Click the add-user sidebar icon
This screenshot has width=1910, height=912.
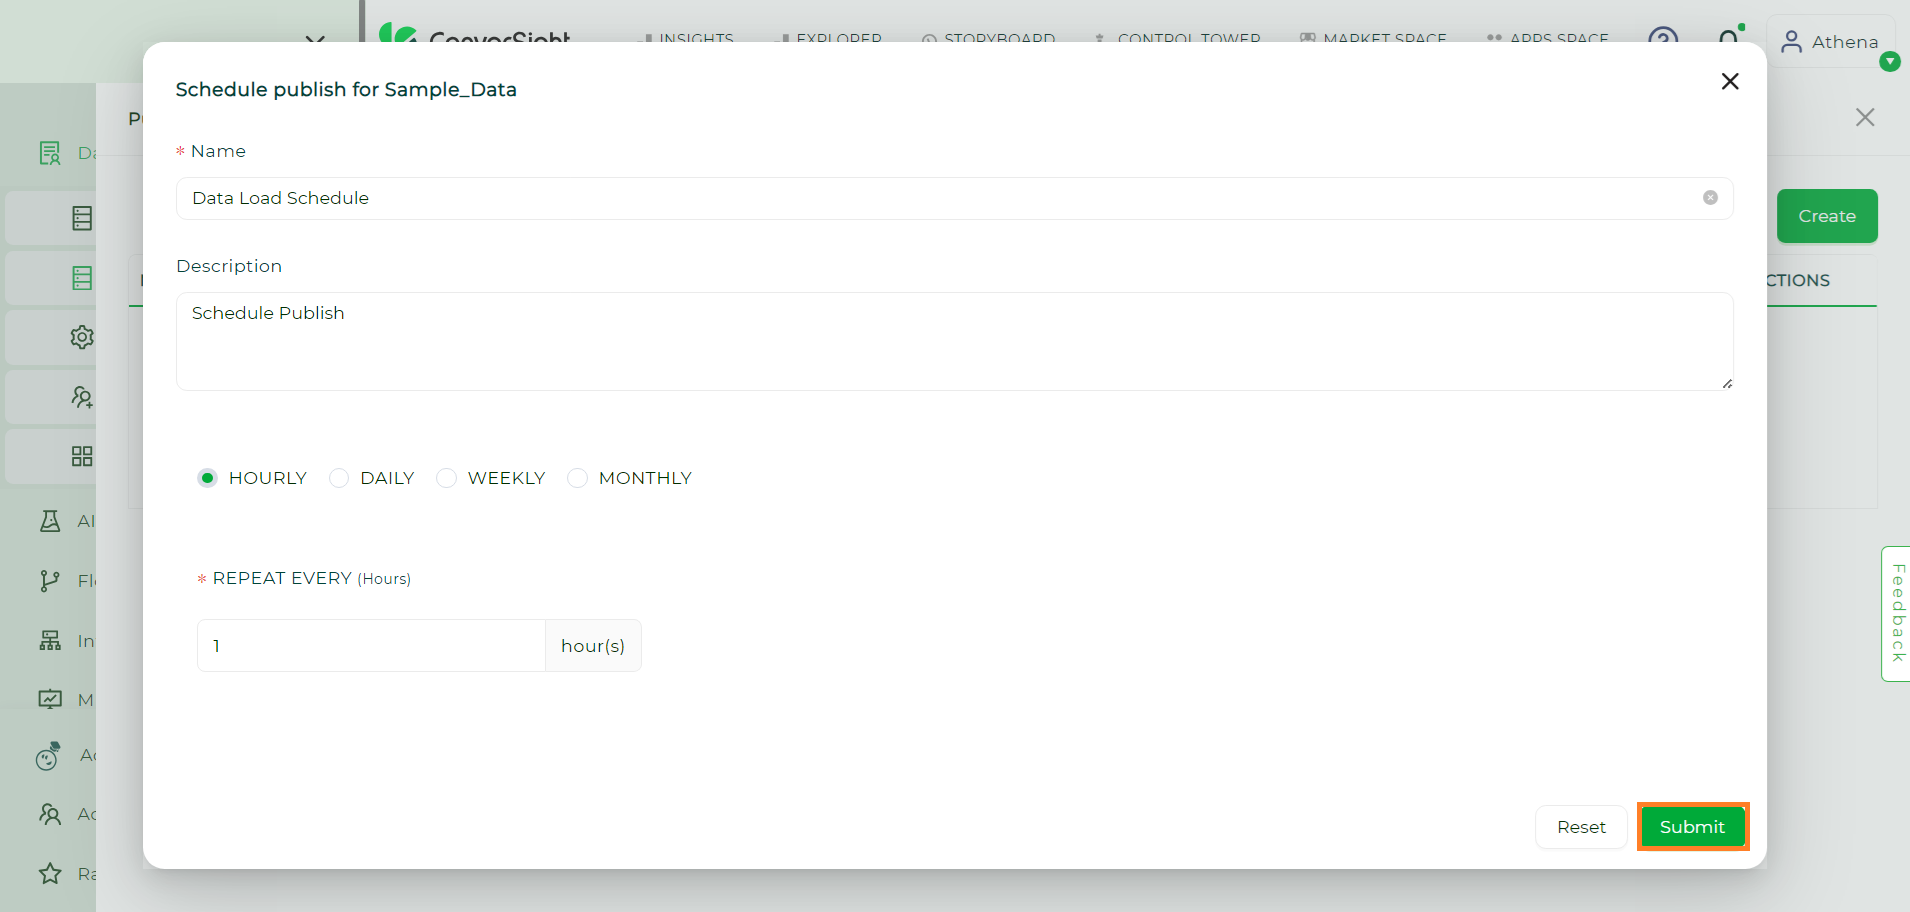pos(82,397)
